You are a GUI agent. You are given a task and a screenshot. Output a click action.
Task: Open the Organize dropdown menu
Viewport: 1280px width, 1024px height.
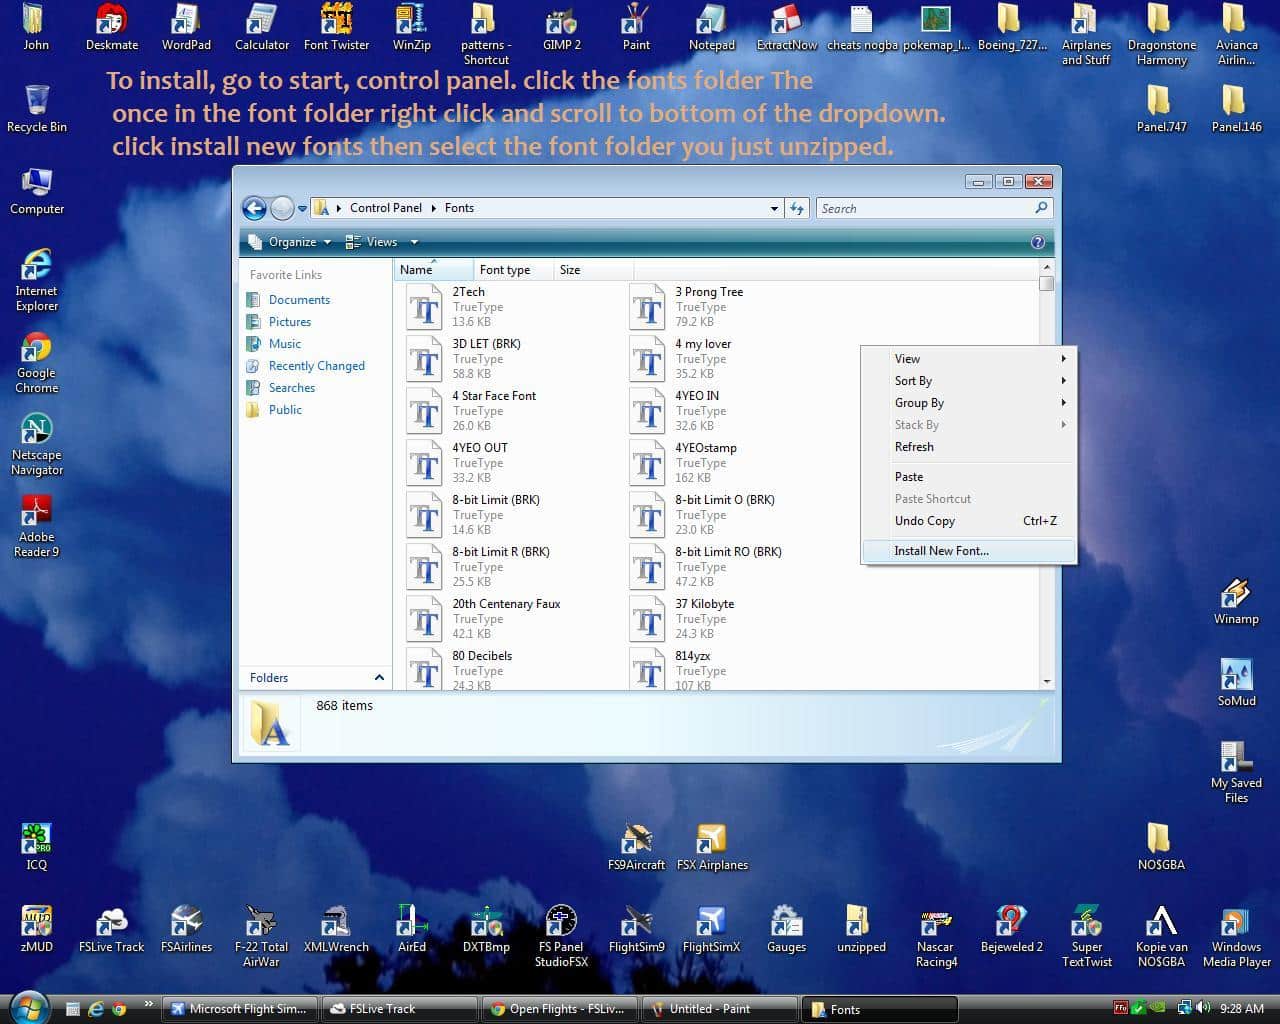point(291,242)
